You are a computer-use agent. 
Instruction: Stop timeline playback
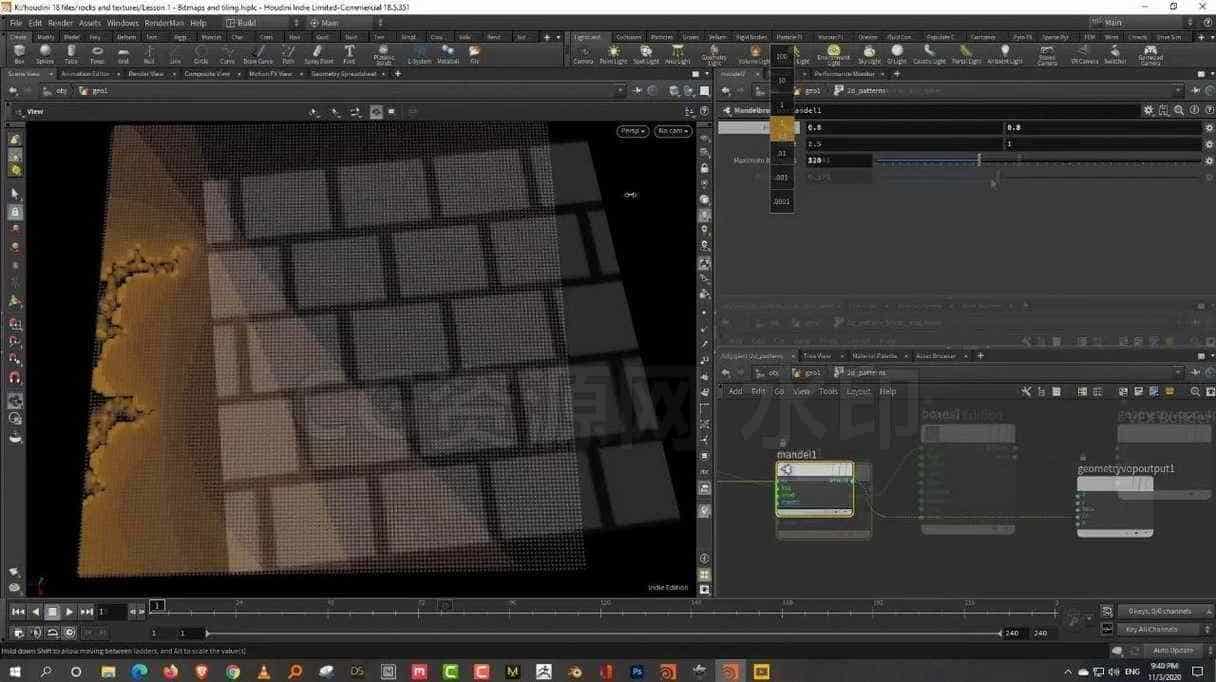pyautogui.click(x=52, y=611)
